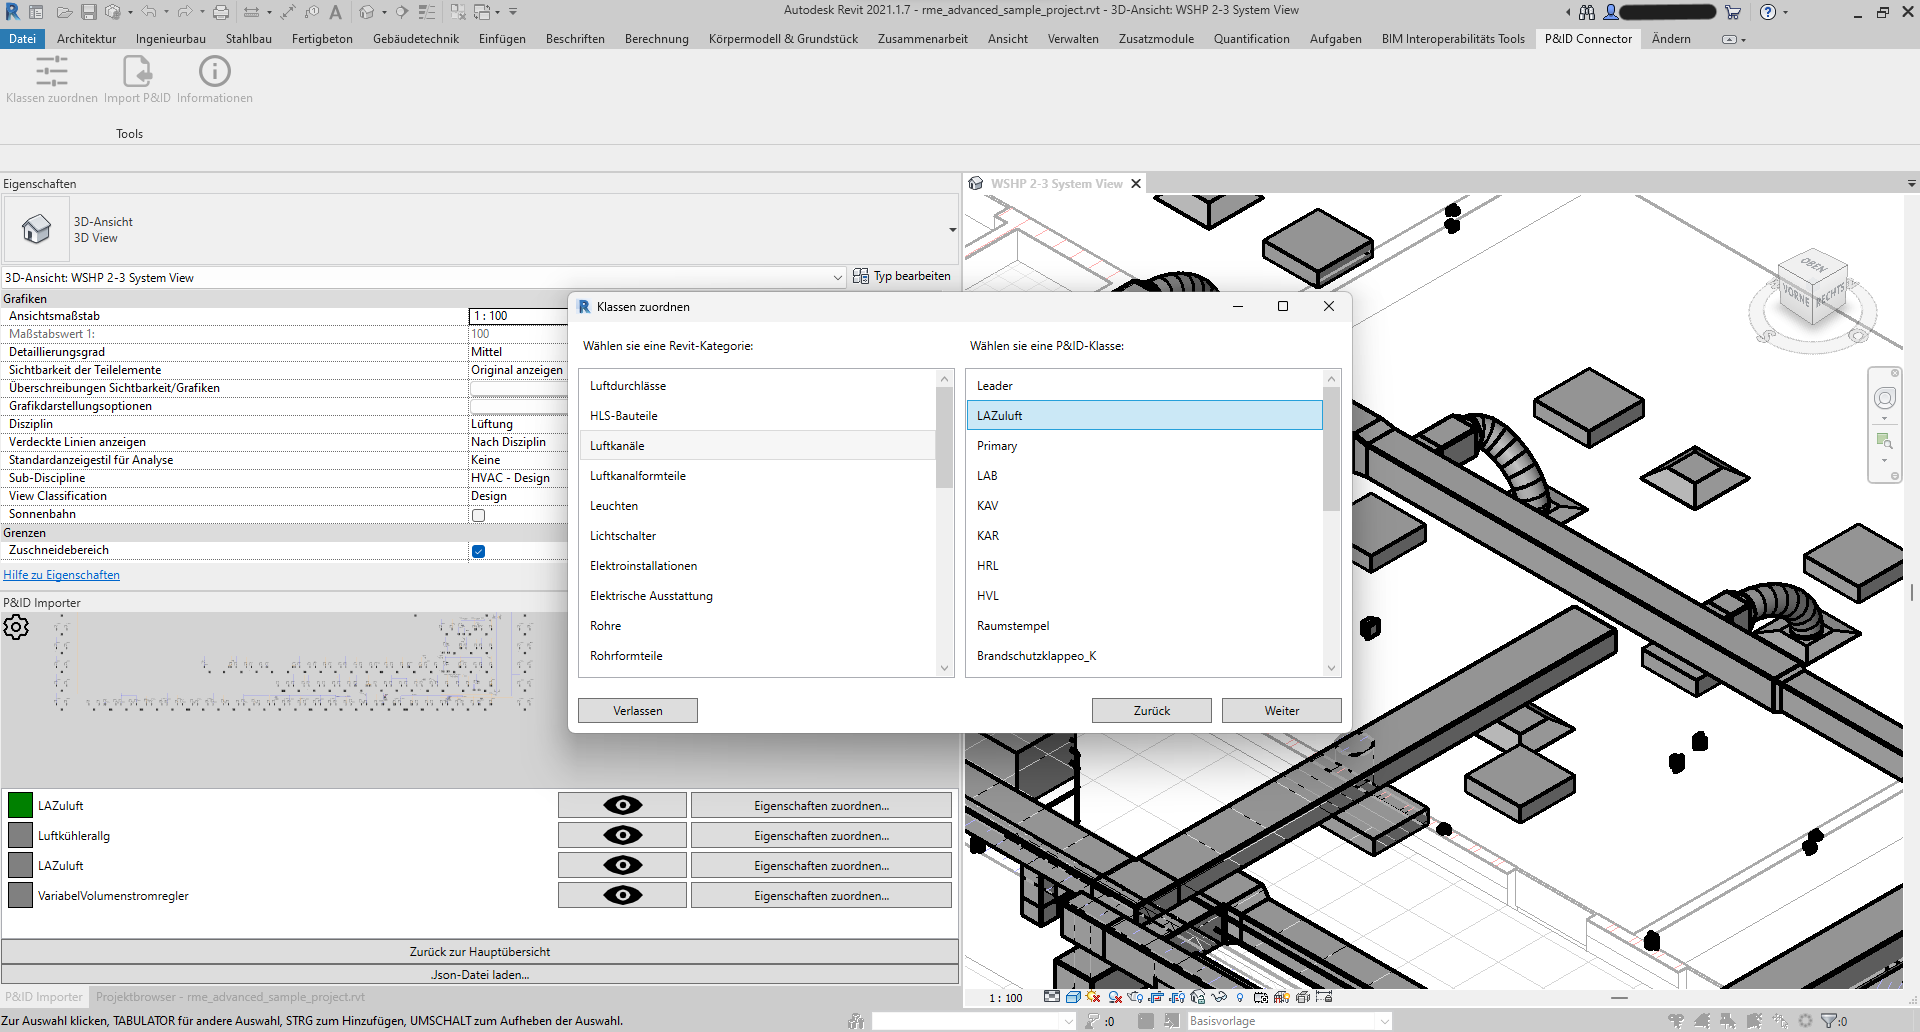Select the Measure tool in quick access toolbar
Image resolution: width=1920 pixels, height=1032 pixels.
click(x=253, y=11)
